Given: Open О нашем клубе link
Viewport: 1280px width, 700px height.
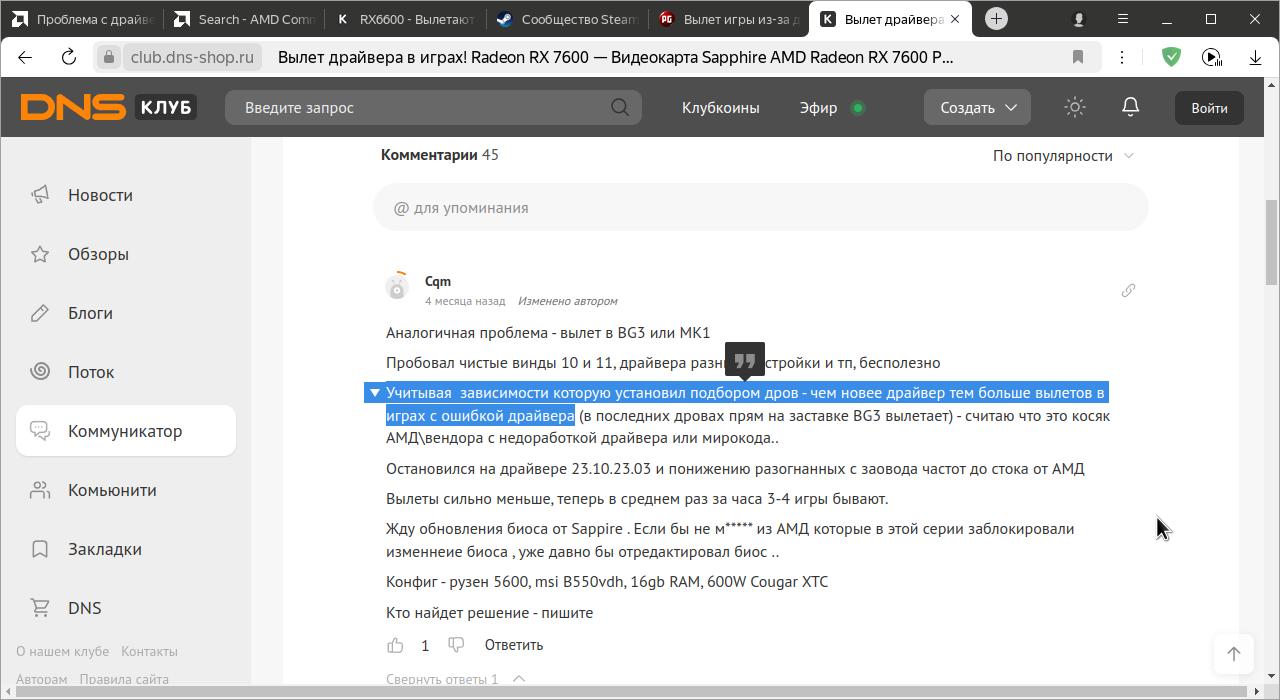Looking at the screenshot, I should [62, 651].
